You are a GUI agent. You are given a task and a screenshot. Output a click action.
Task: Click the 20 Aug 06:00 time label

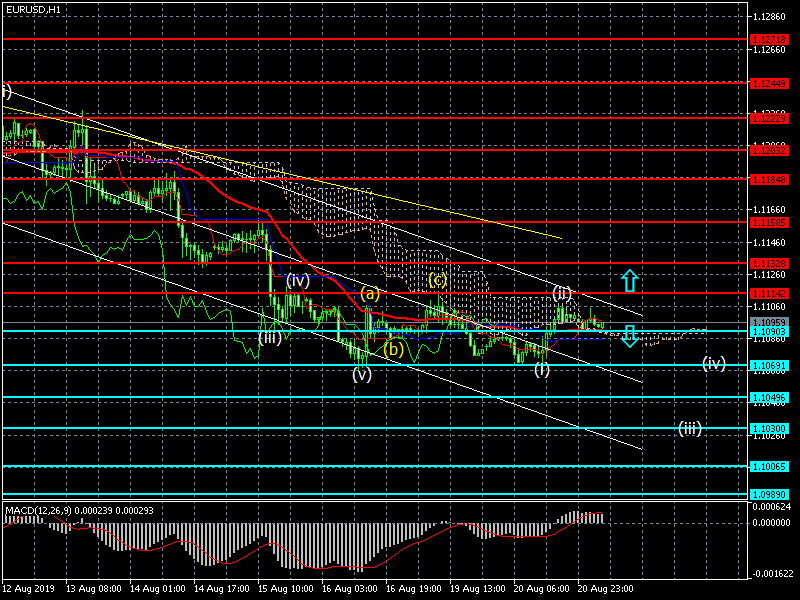click(x=542, y=589)
